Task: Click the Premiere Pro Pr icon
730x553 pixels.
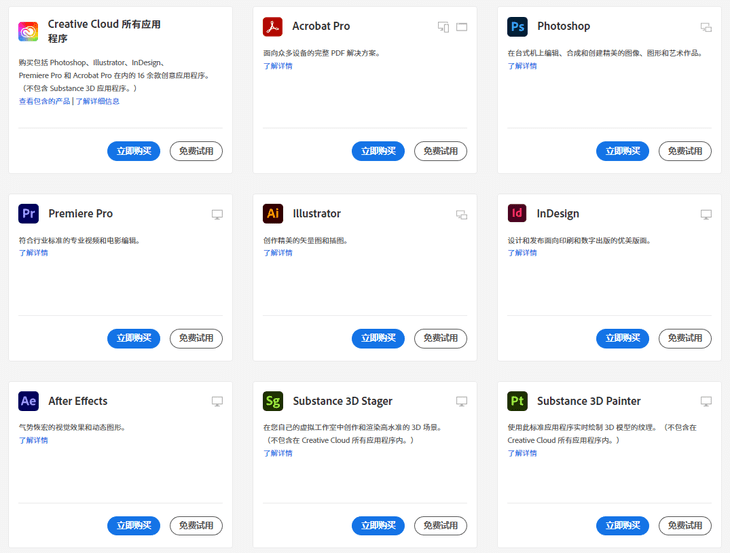Action: tap(28, 213)
